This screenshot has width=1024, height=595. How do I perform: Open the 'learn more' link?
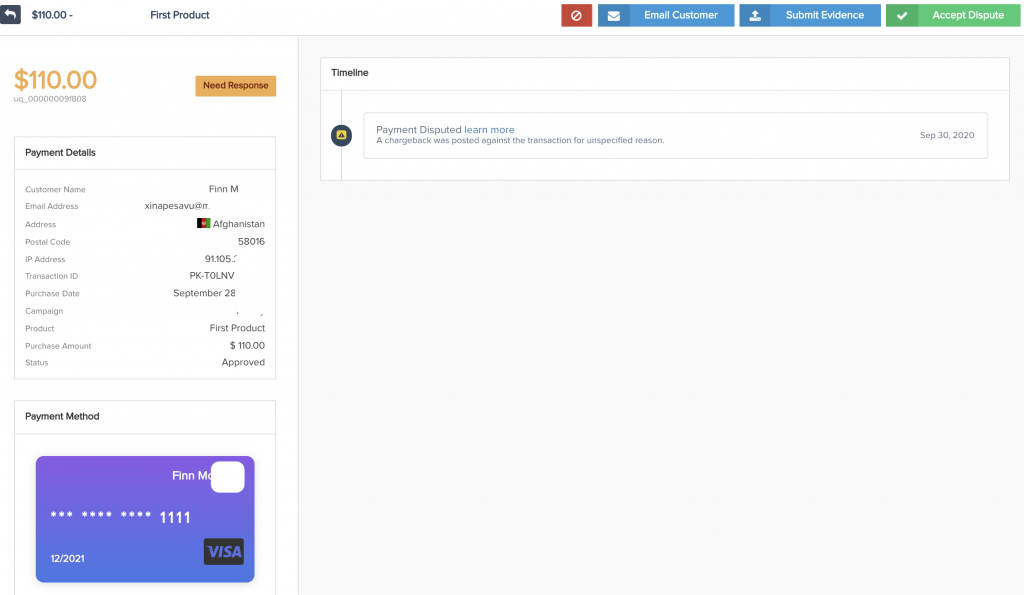pos(489,130)
